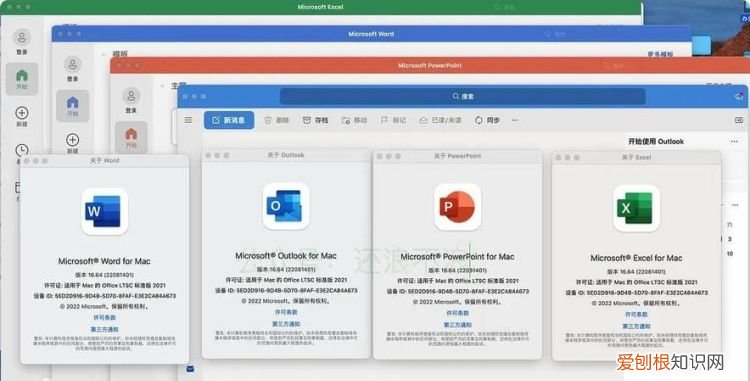This screenshot has height=381, width=750.
Task: Click the Excel logo in 关于 Excel dialog
Action: [x=636, y=208]
